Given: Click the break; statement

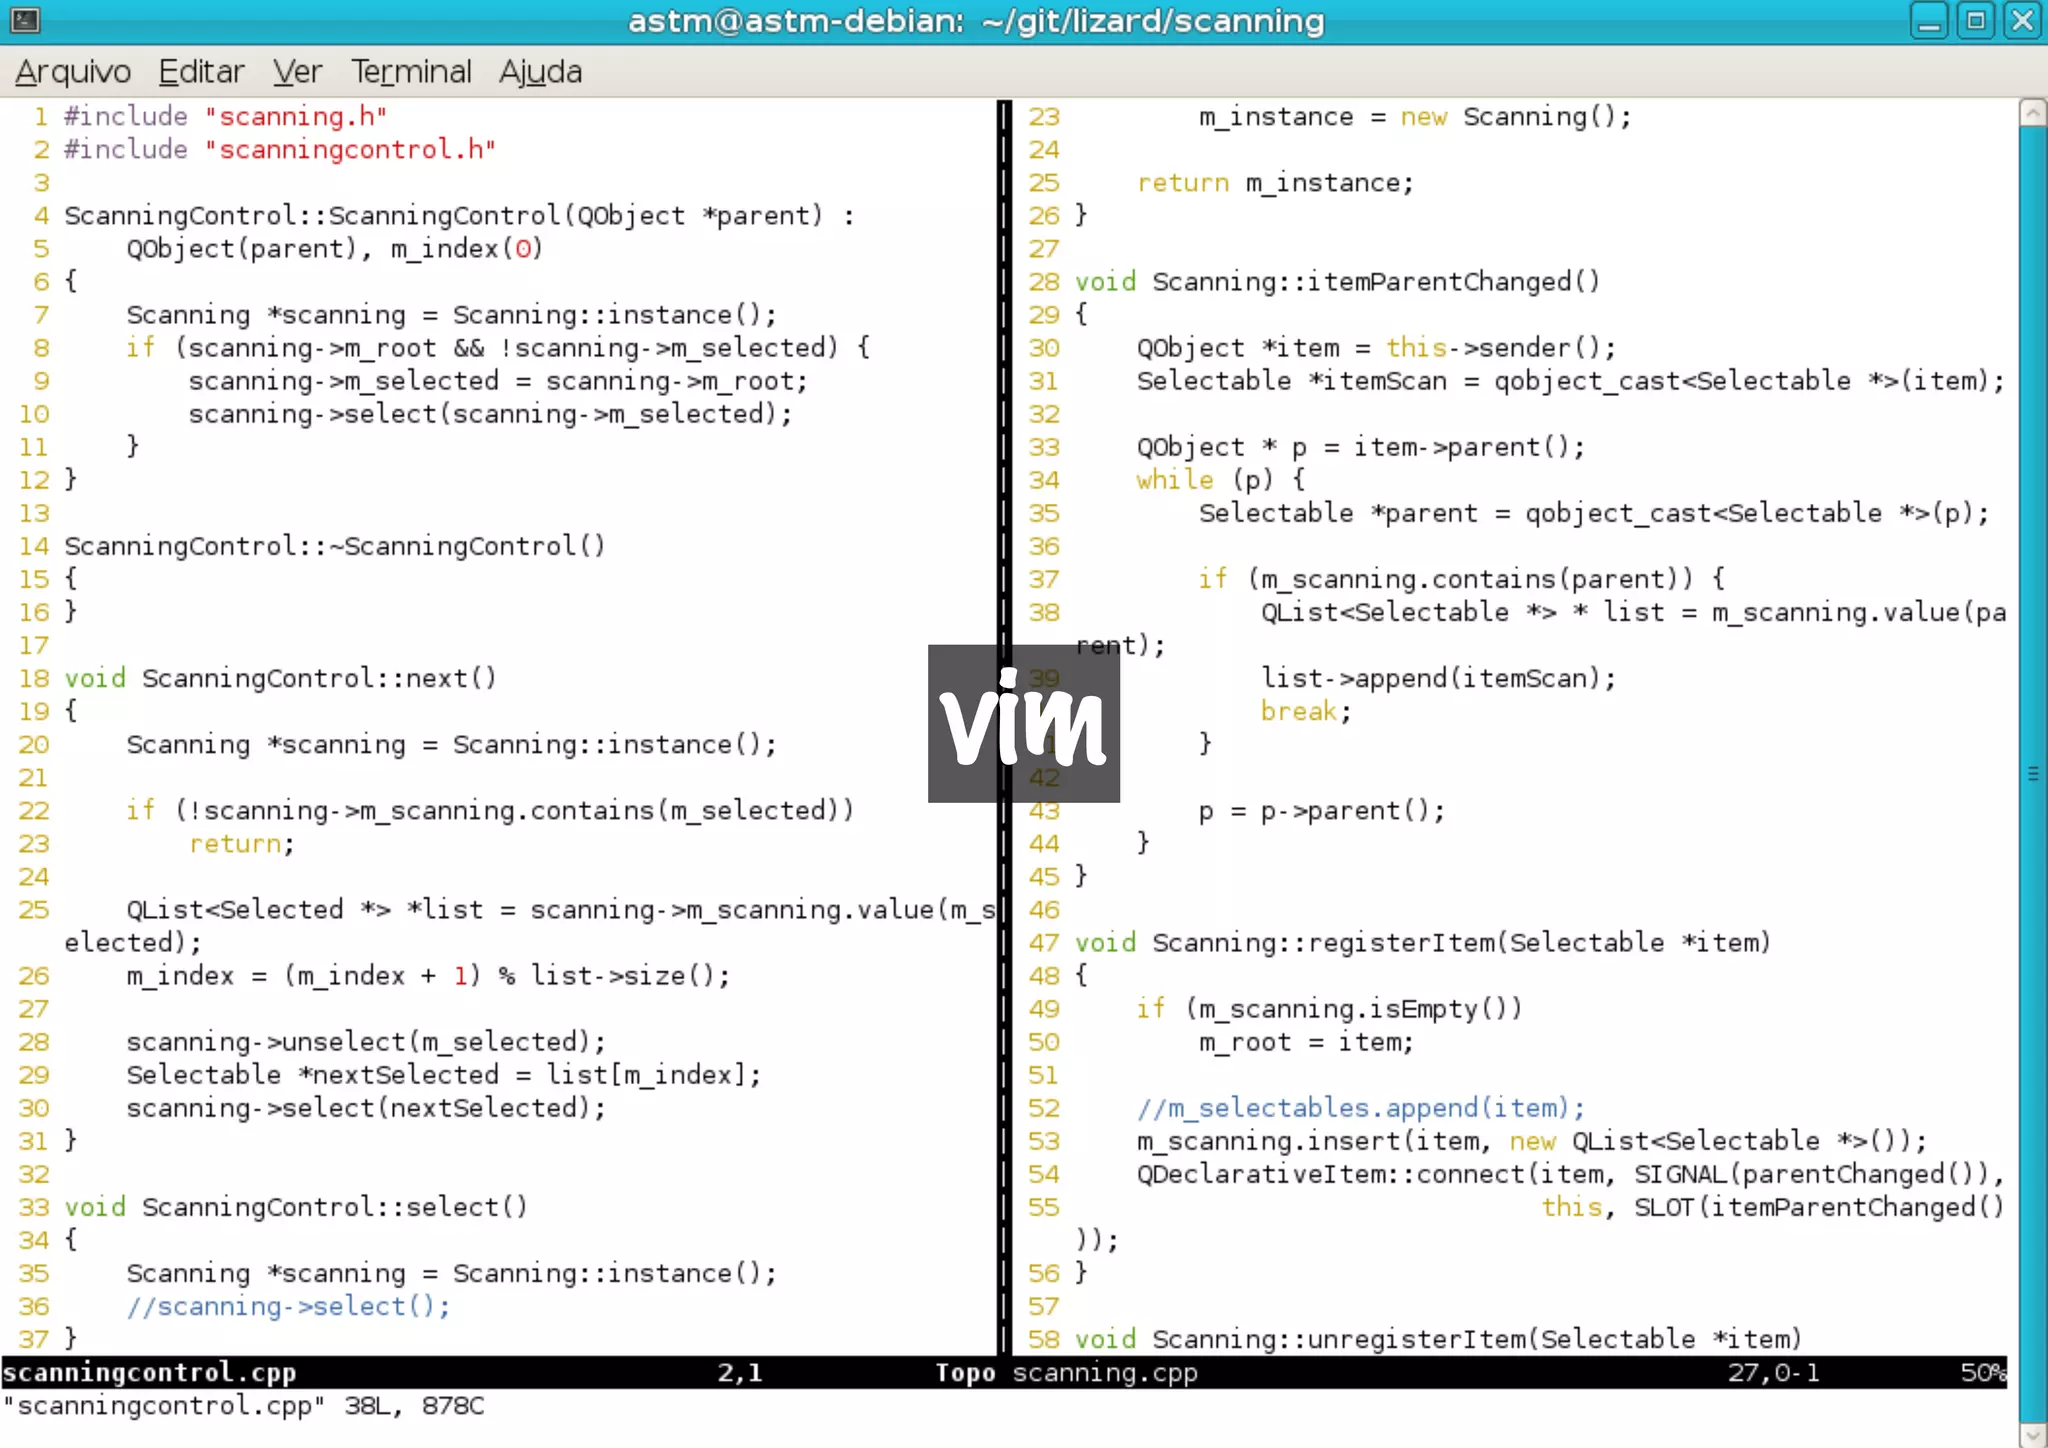Looking at the screenshot, I should (1306, 711).
